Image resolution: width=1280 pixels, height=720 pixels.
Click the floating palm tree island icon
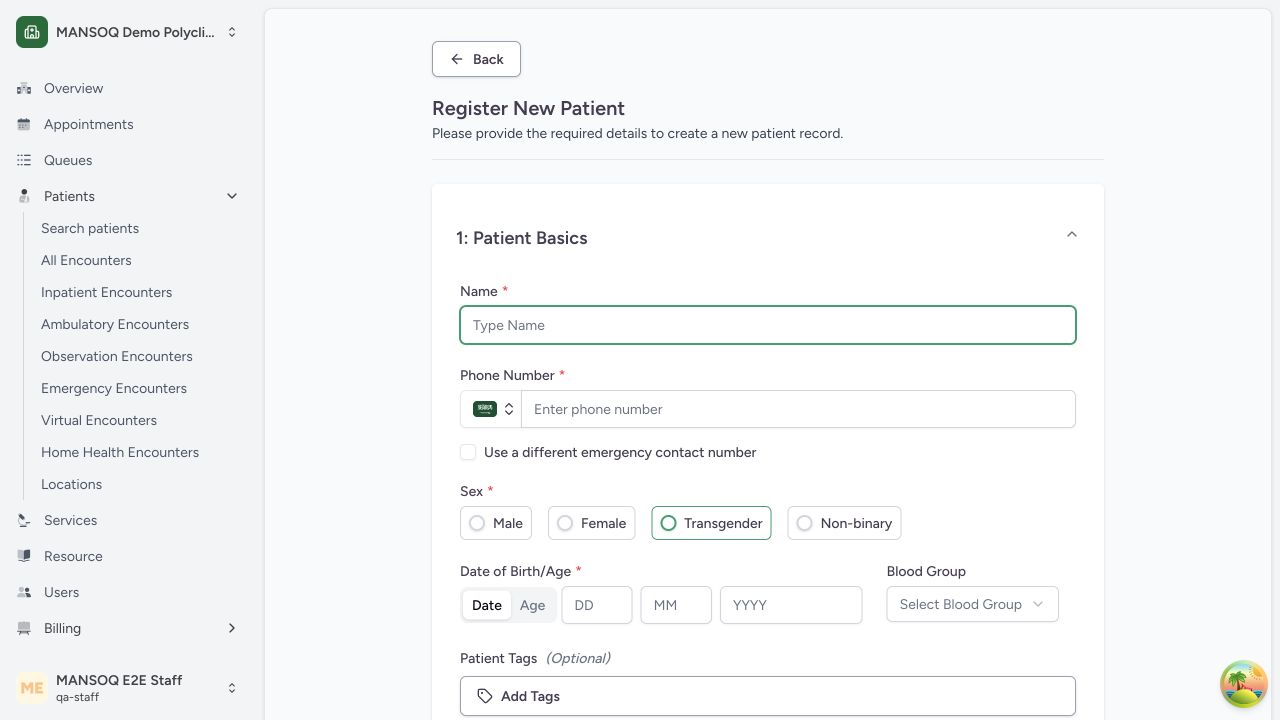[x=1244, y=684]
